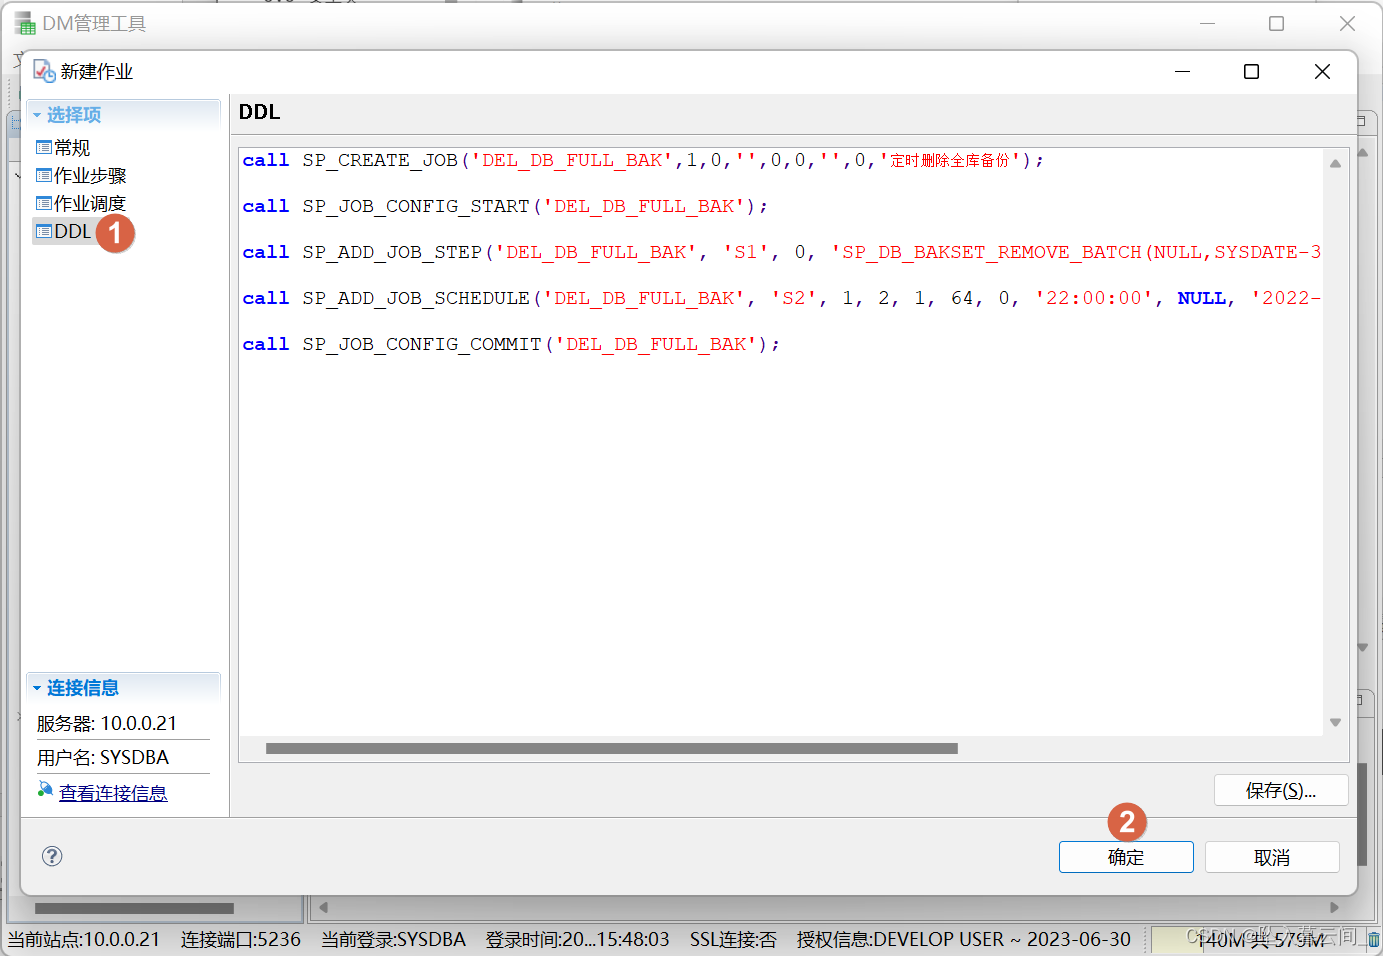The height and width of the screenshot is (956, 1383).
Task: Click DDL editor scroll down arrow
Action: click(x=1335, y=722)
